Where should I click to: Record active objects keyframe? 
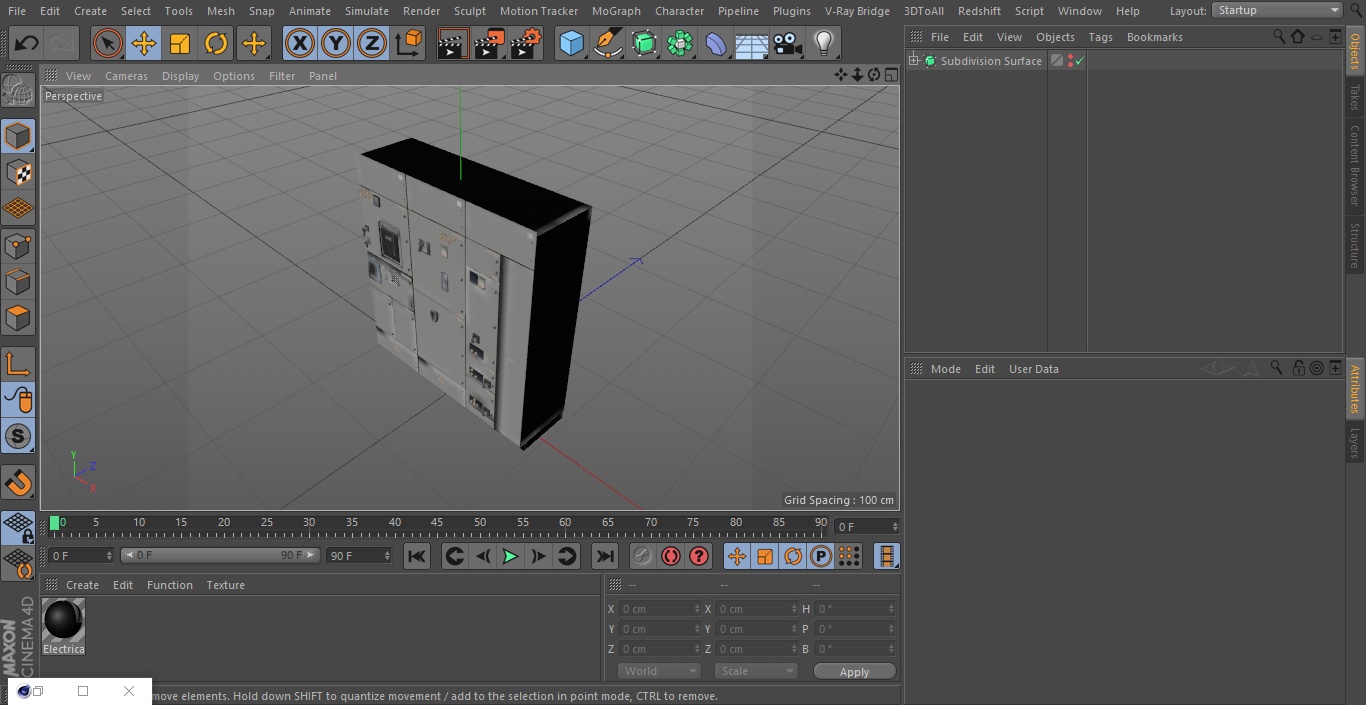(x=643, y=556)
